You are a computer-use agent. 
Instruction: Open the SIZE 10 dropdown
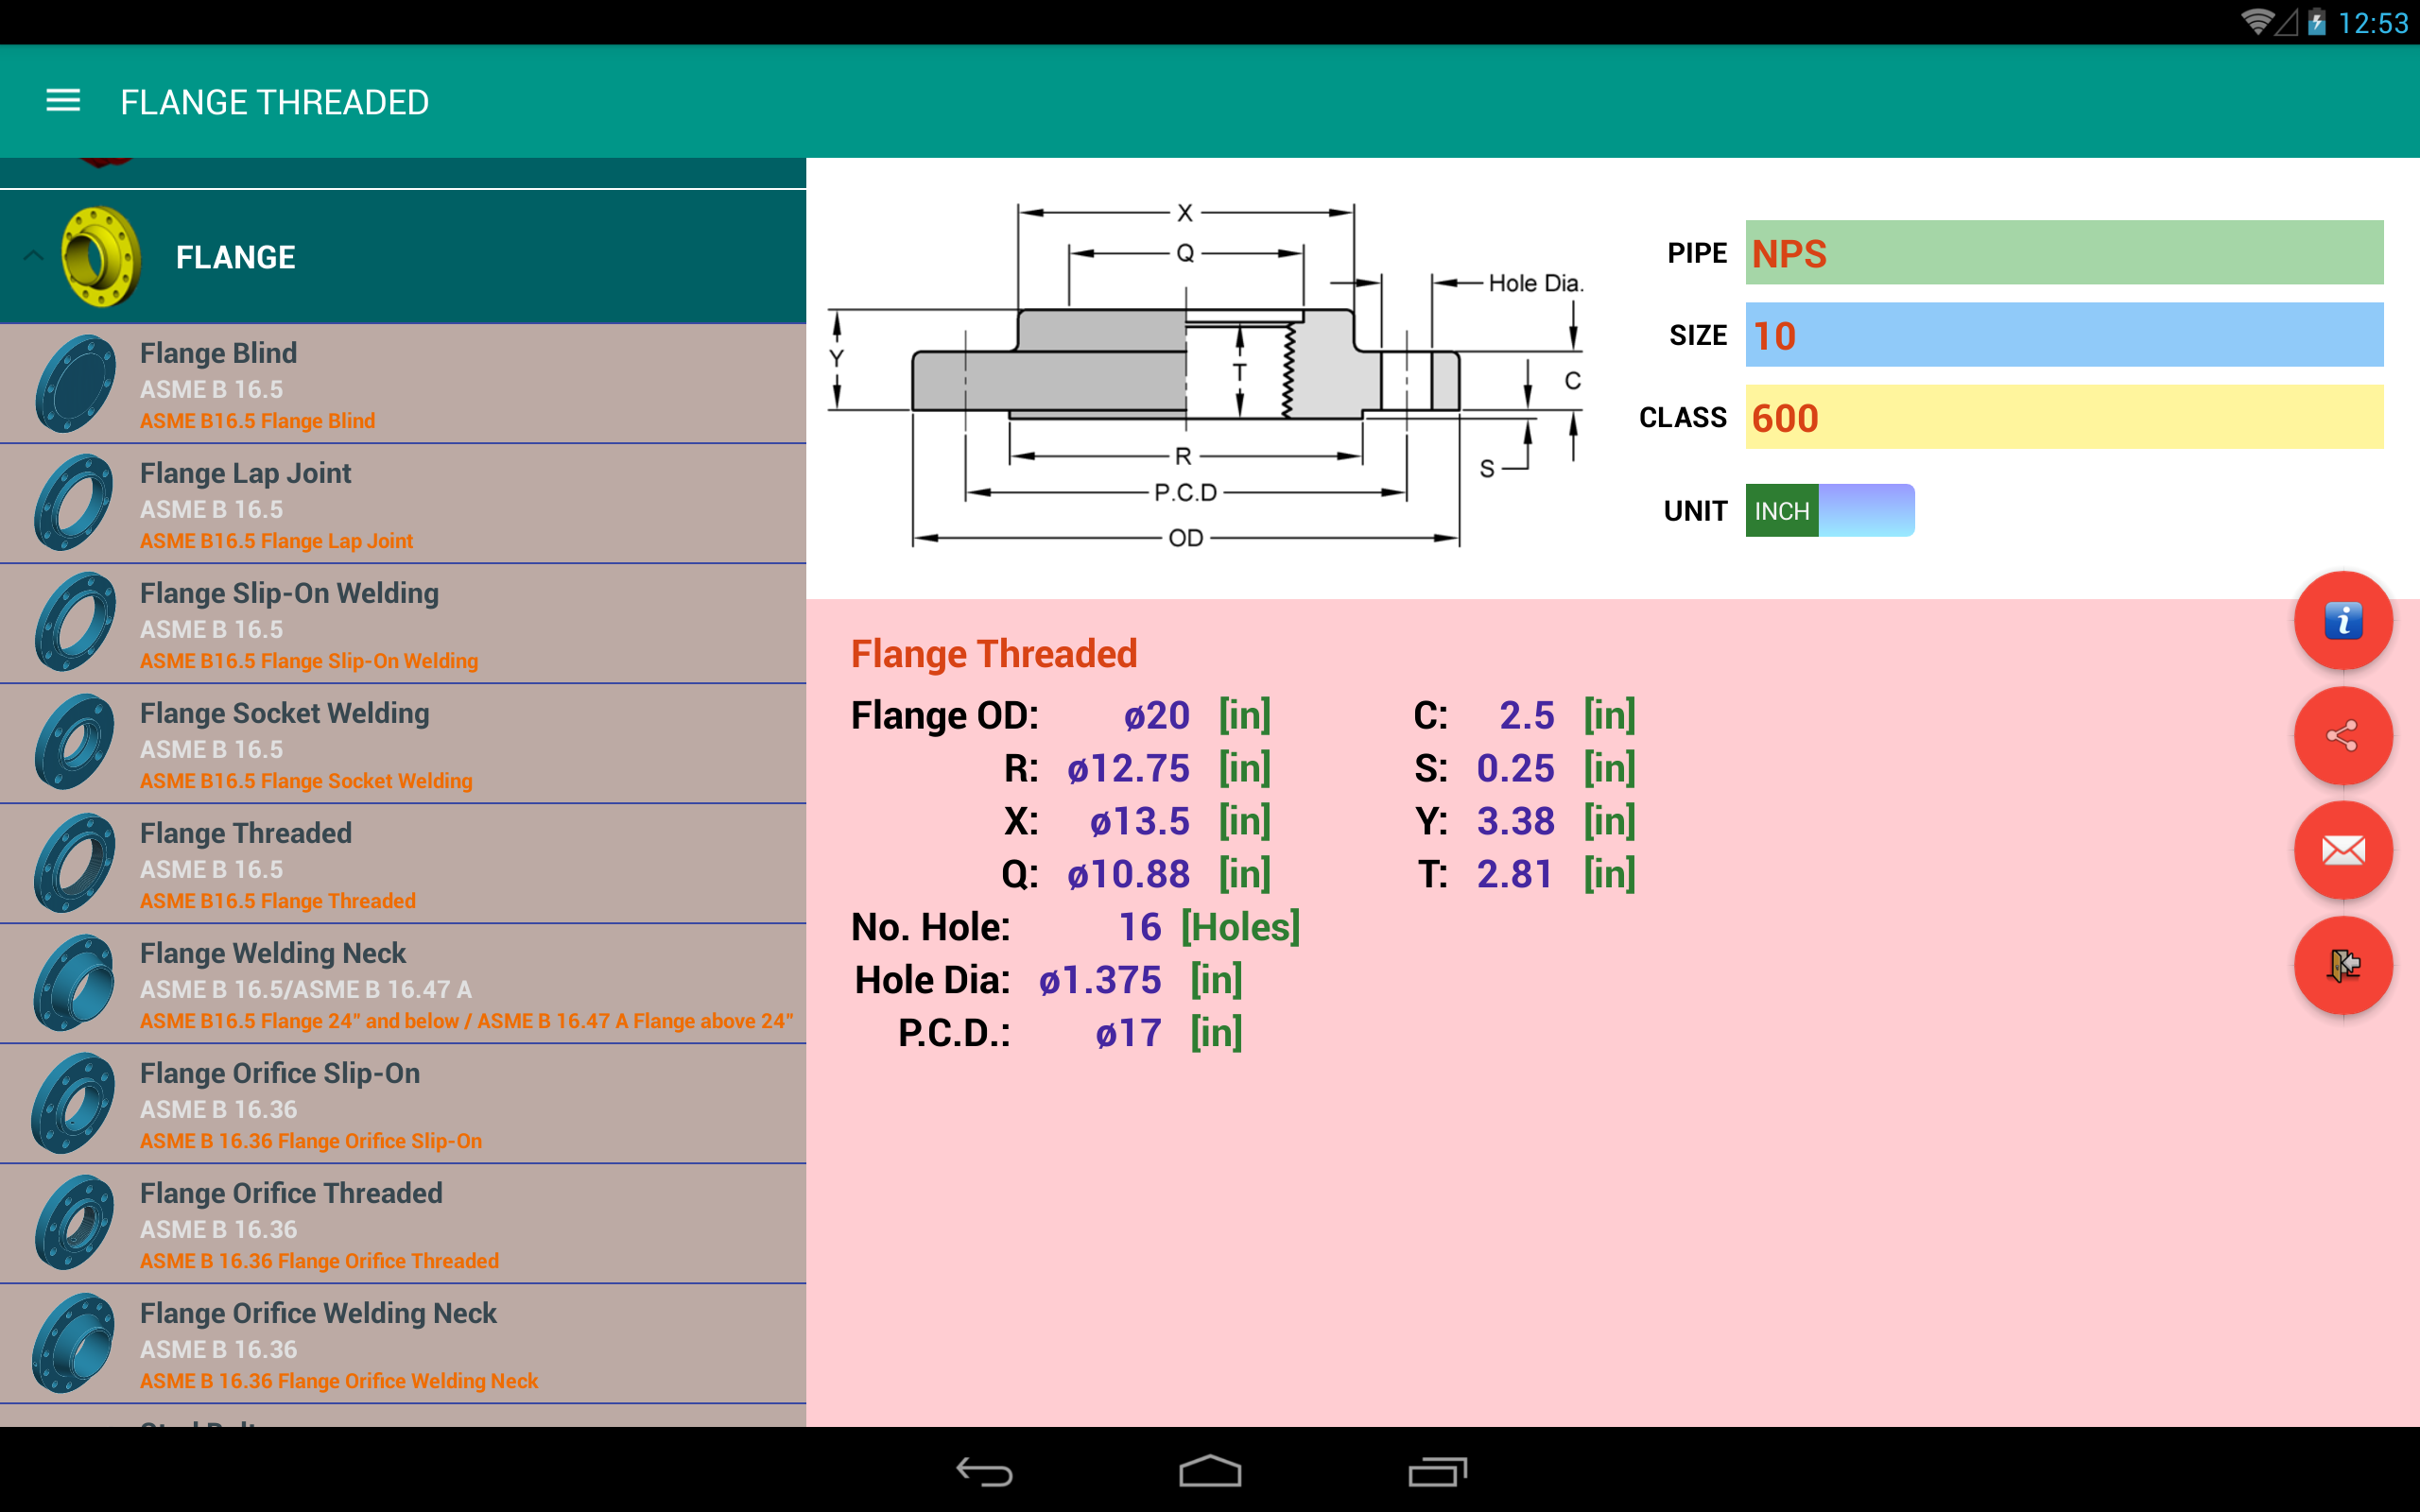2064,335
